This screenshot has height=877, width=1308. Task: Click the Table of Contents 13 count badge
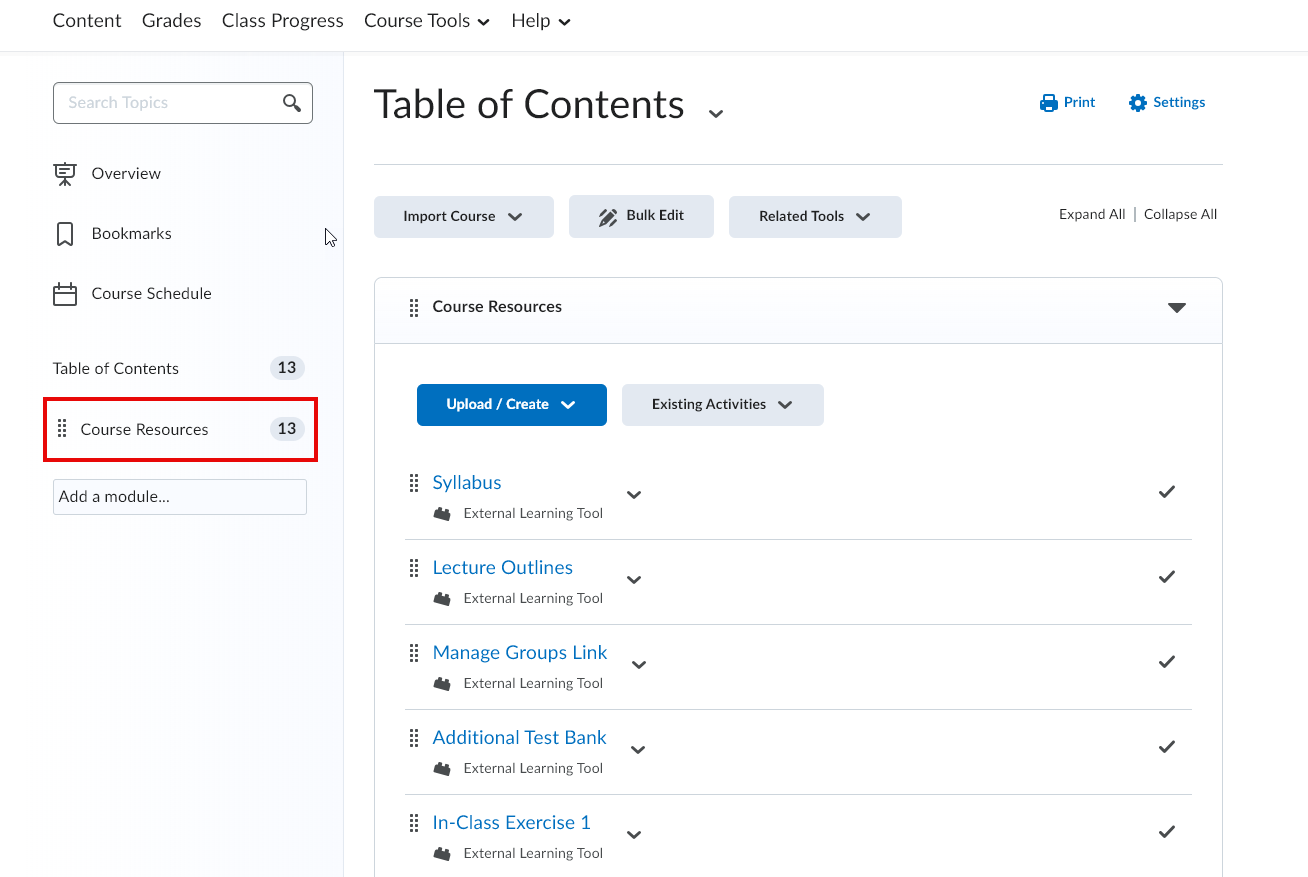tap(287, 368)
